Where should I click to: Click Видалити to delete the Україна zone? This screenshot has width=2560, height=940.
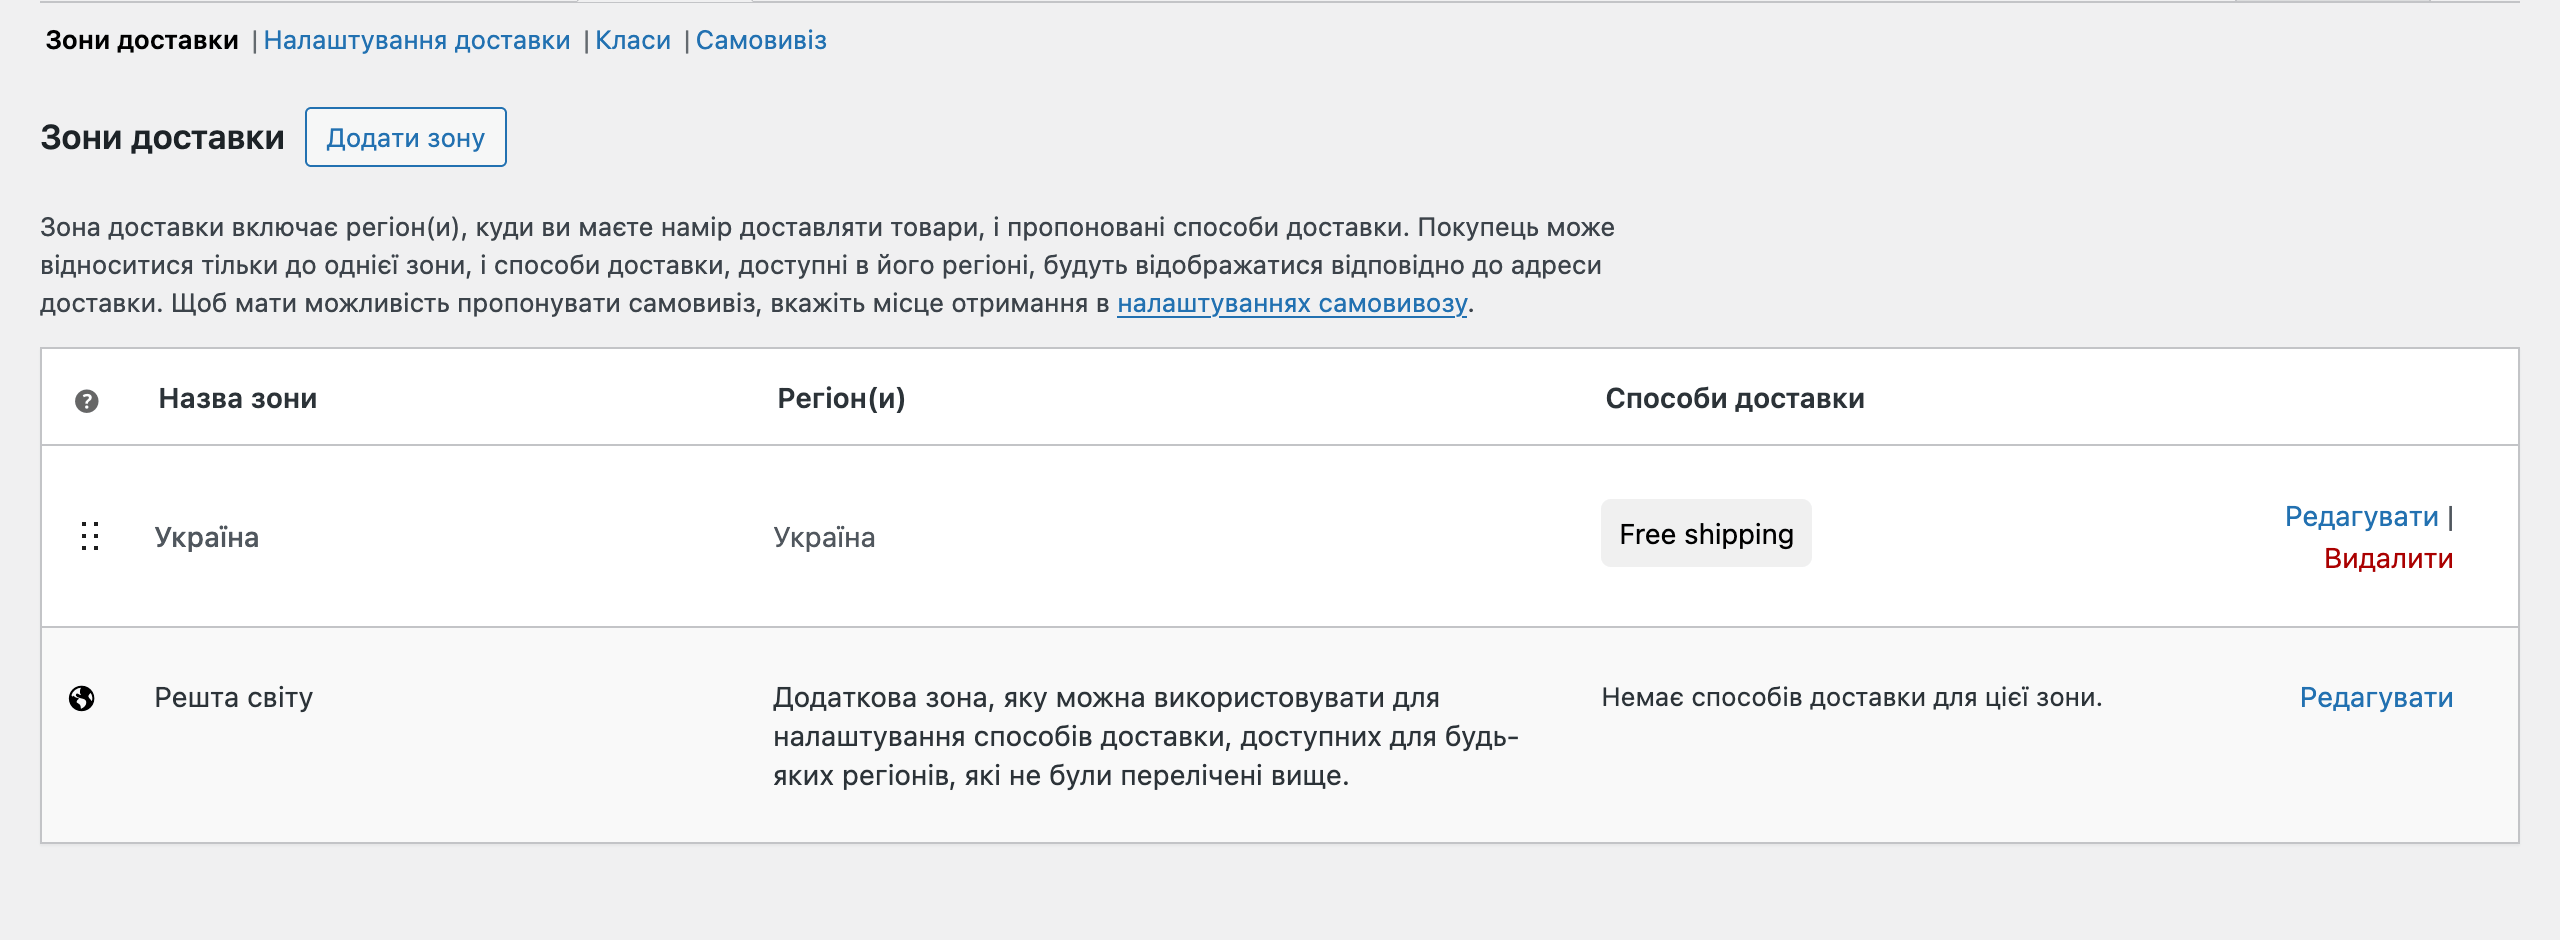[x=2388, y=558]
